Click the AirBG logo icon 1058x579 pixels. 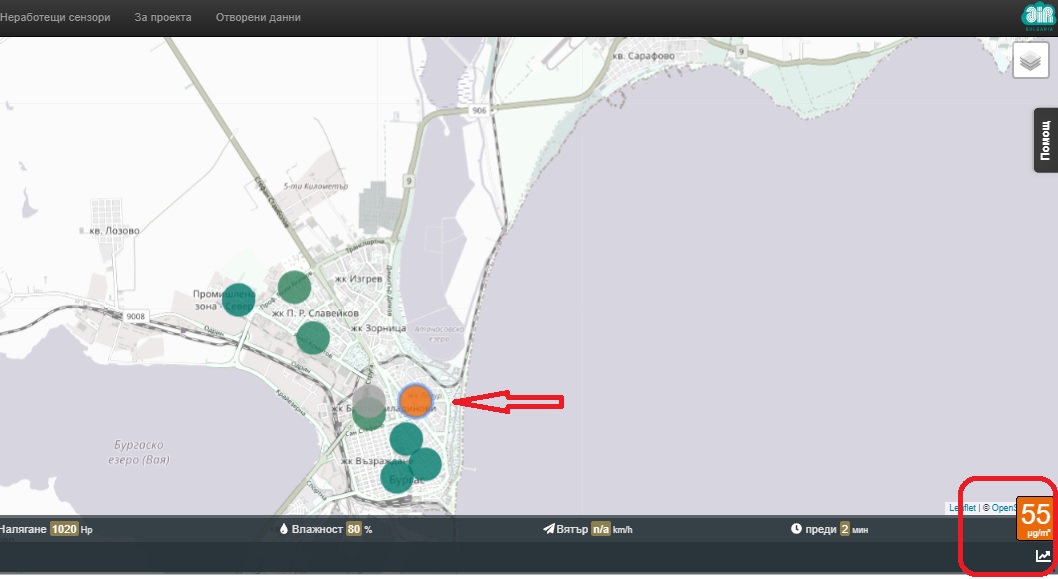pyautogui.click(x=1038, y=17)
